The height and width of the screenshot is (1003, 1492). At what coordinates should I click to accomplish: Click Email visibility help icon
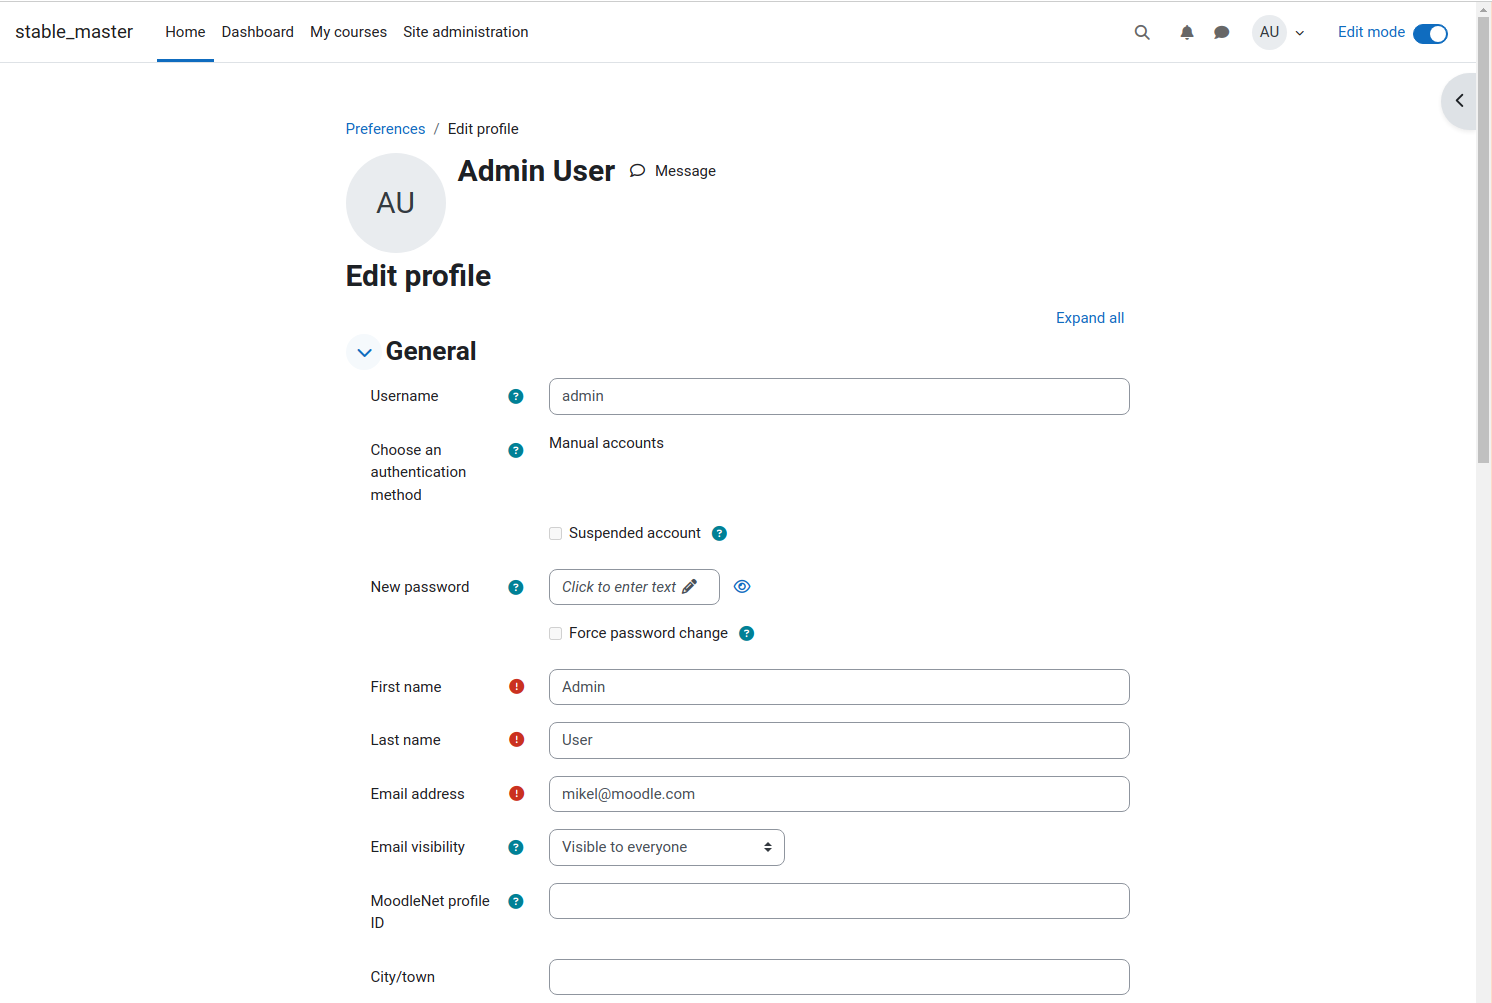coord(516,847)
